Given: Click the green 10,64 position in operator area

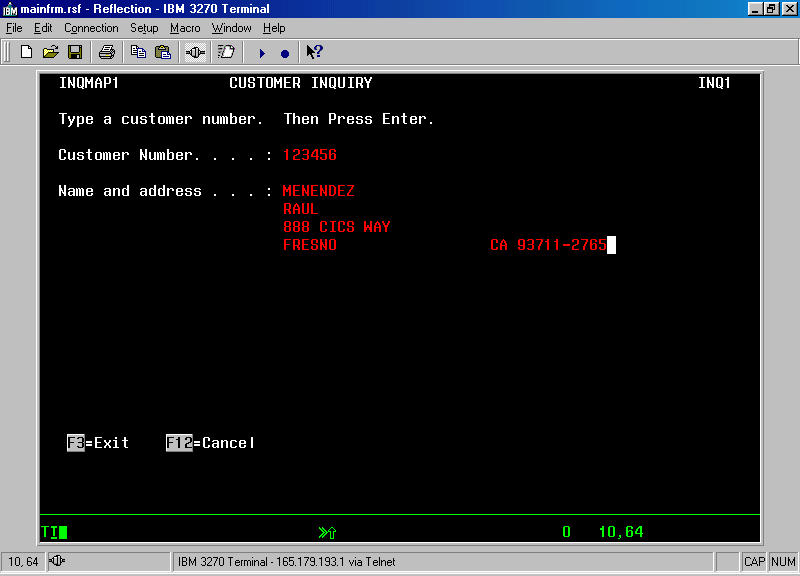Looking at the screenshot, I should 621,532.
